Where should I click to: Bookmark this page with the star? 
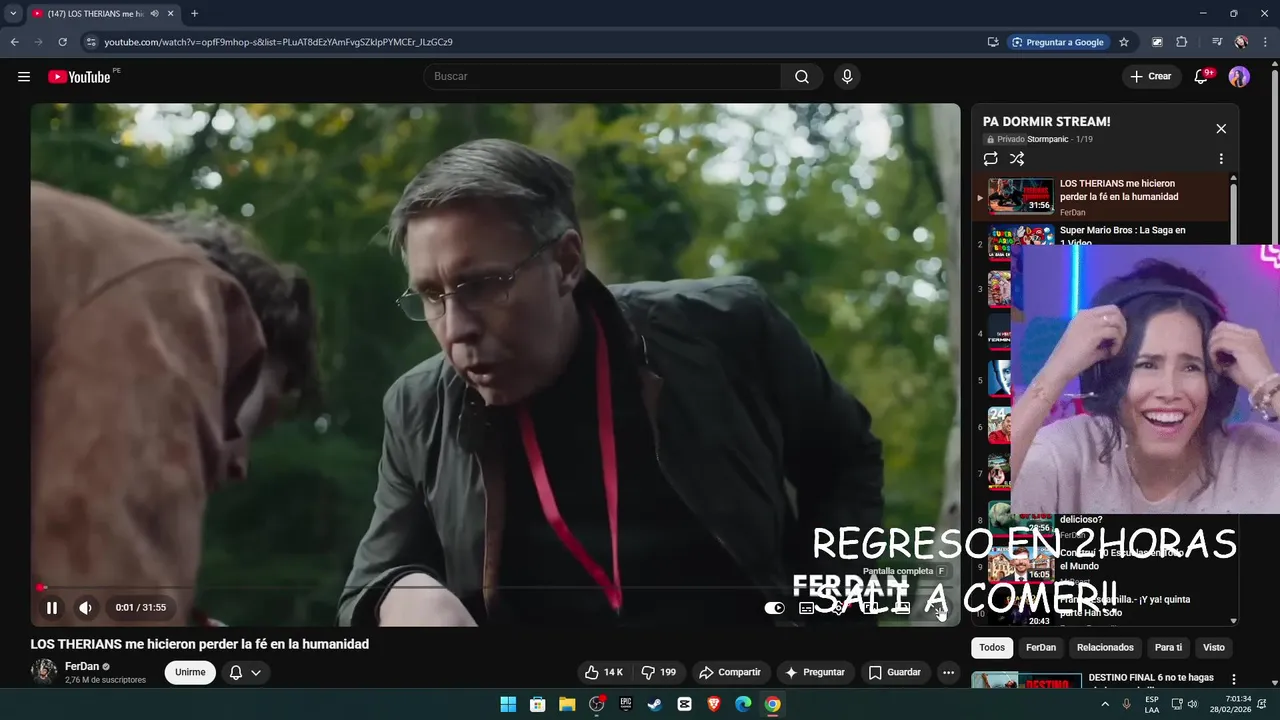tap(1124, 42)
